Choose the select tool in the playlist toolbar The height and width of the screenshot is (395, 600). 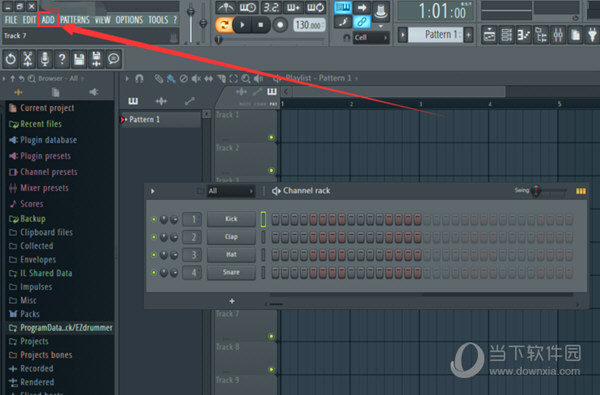233,78
